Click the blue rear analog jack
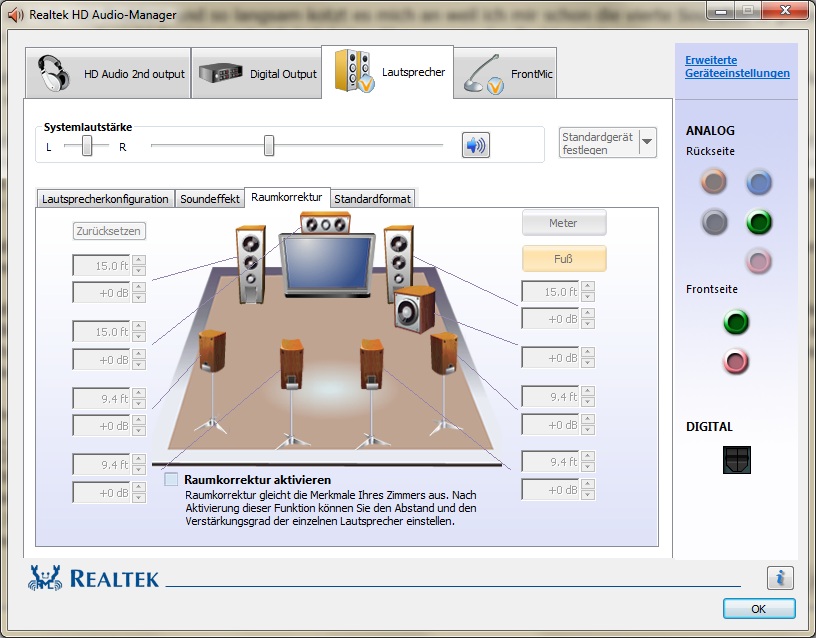Image resolution: width=816 pixels, height=638 pixels. tap(759, 182)
